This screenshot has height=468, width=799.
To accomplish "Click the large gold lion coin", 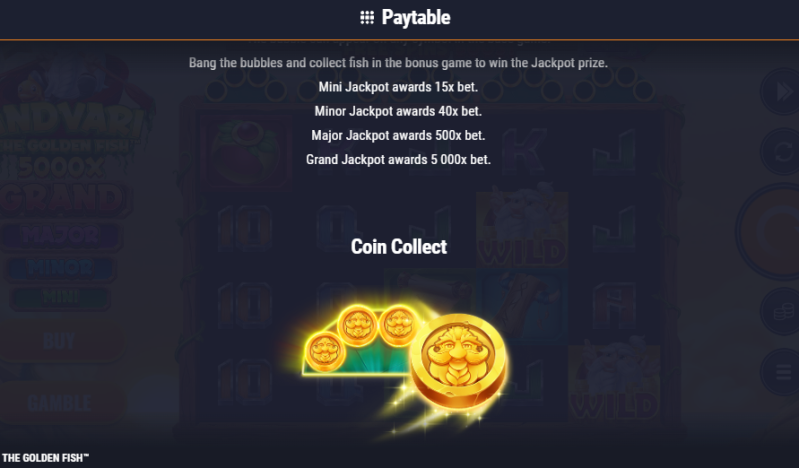I will tap(459, 361).
